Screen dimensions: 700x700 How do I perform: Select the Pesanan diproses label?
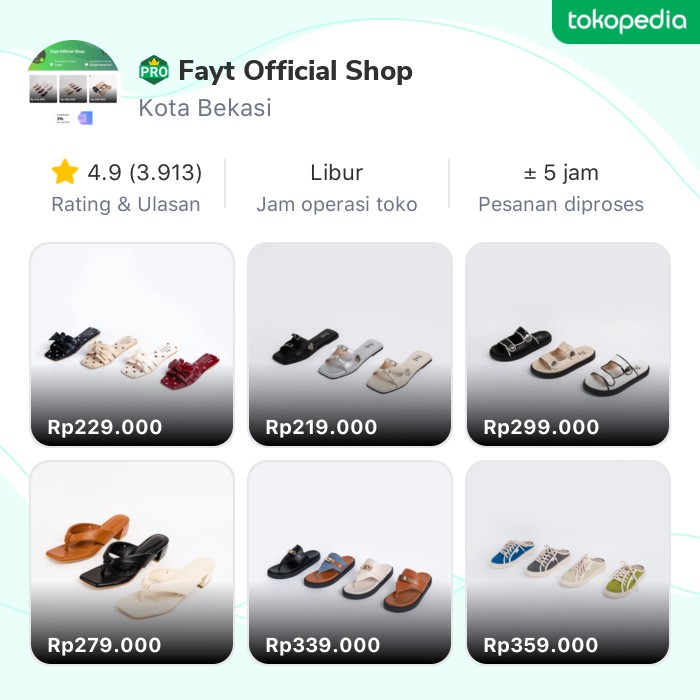561,205
